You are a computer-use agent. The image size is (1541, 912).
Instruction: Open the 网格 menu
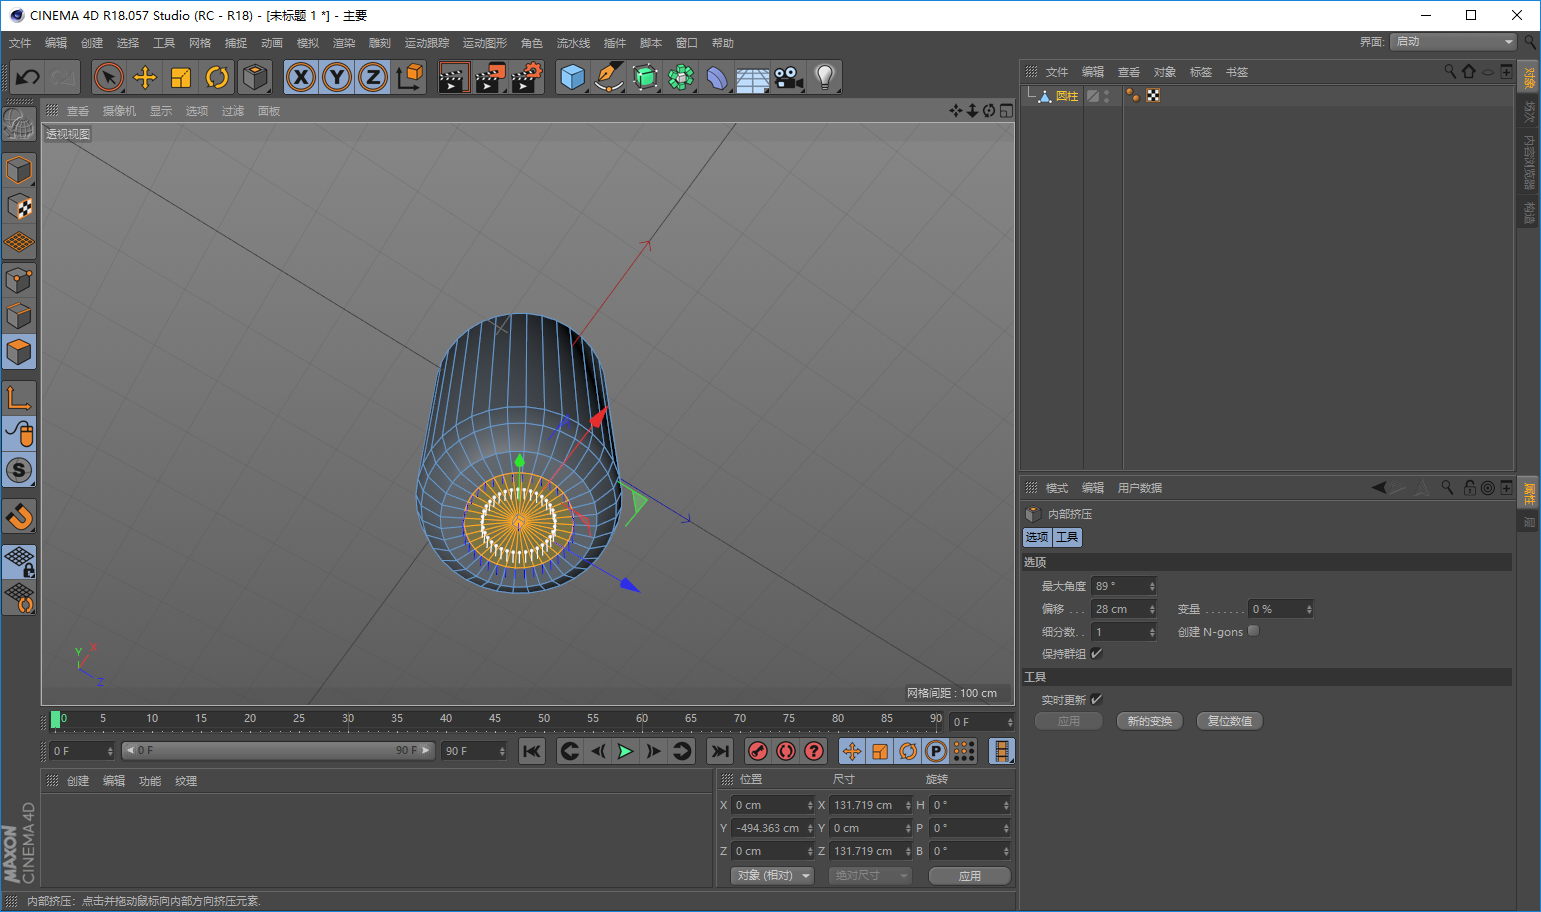200,43
